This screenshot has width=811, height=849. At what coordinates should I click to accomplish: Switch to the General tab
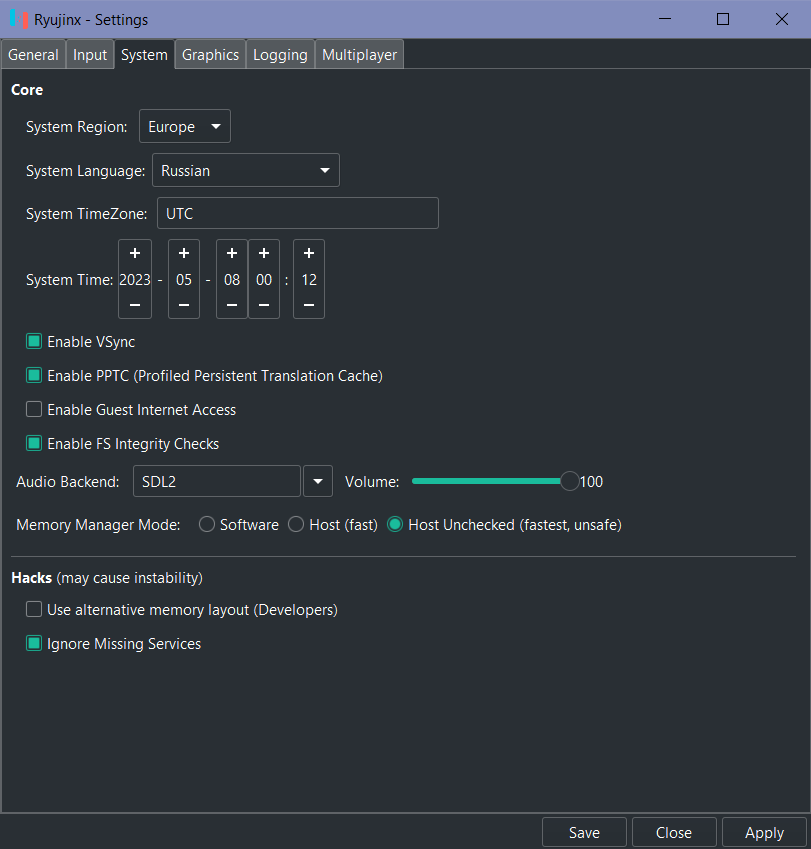[x=34, y=55]
